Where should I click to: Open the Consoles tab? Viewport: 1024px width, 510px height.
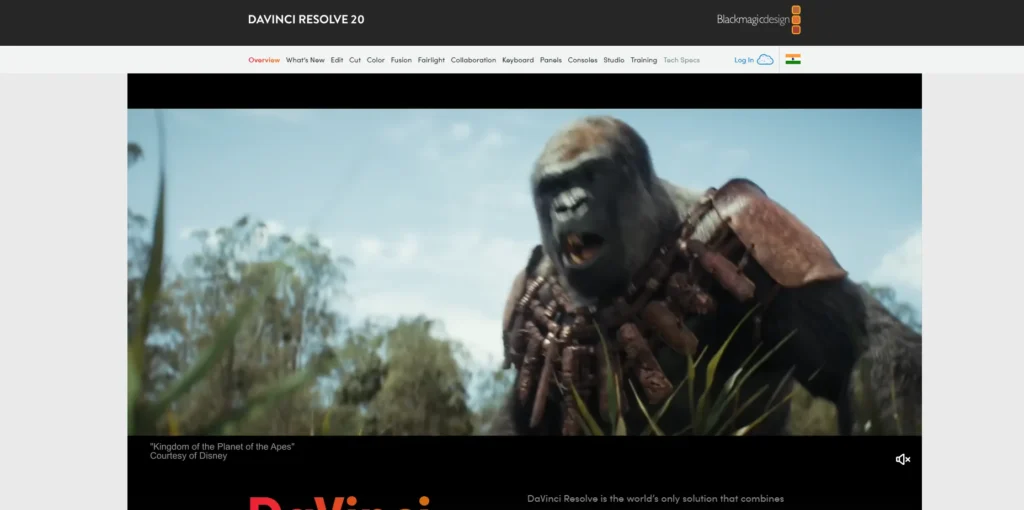[x=583, y=60]
